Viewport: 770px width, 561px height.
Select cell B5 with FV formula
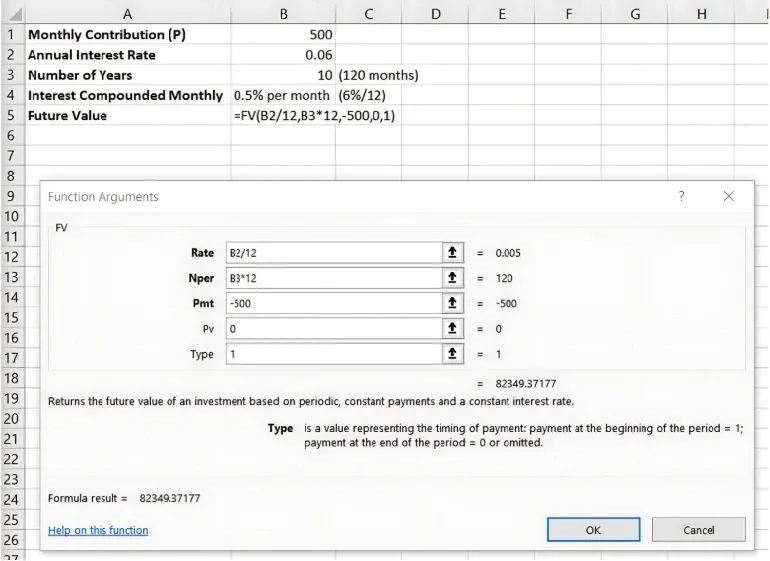pos(282,116)
